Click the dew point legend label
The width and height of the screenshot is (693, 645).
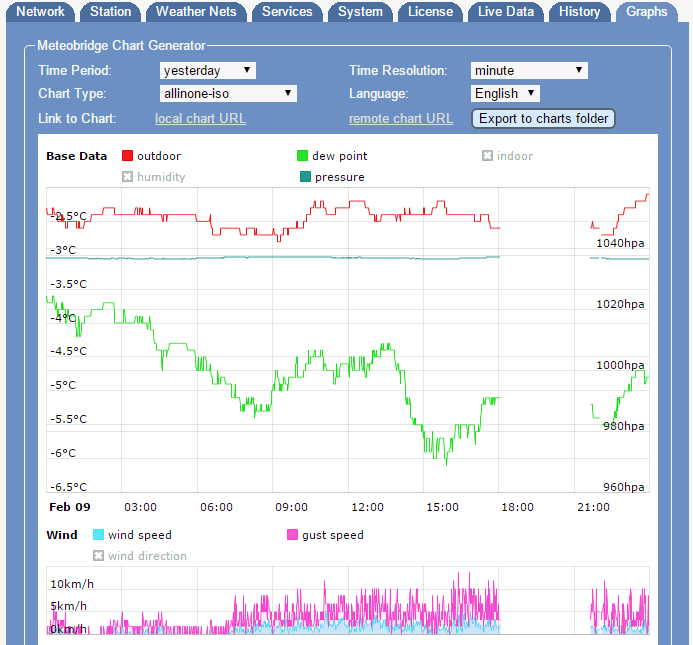point(339,156)
